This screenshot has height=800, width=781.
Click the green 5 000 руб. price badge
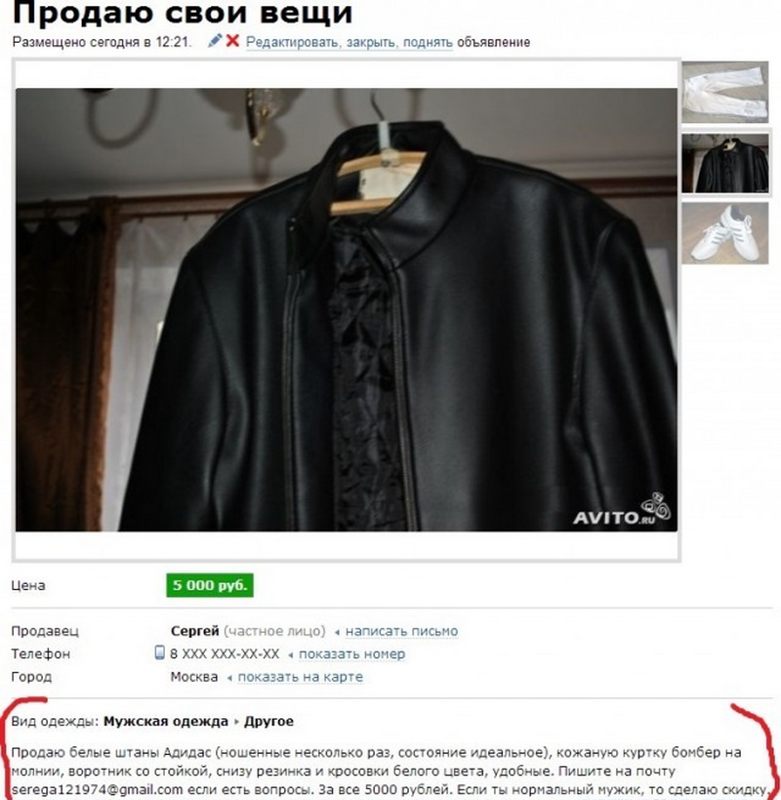(x=210, y=585)
